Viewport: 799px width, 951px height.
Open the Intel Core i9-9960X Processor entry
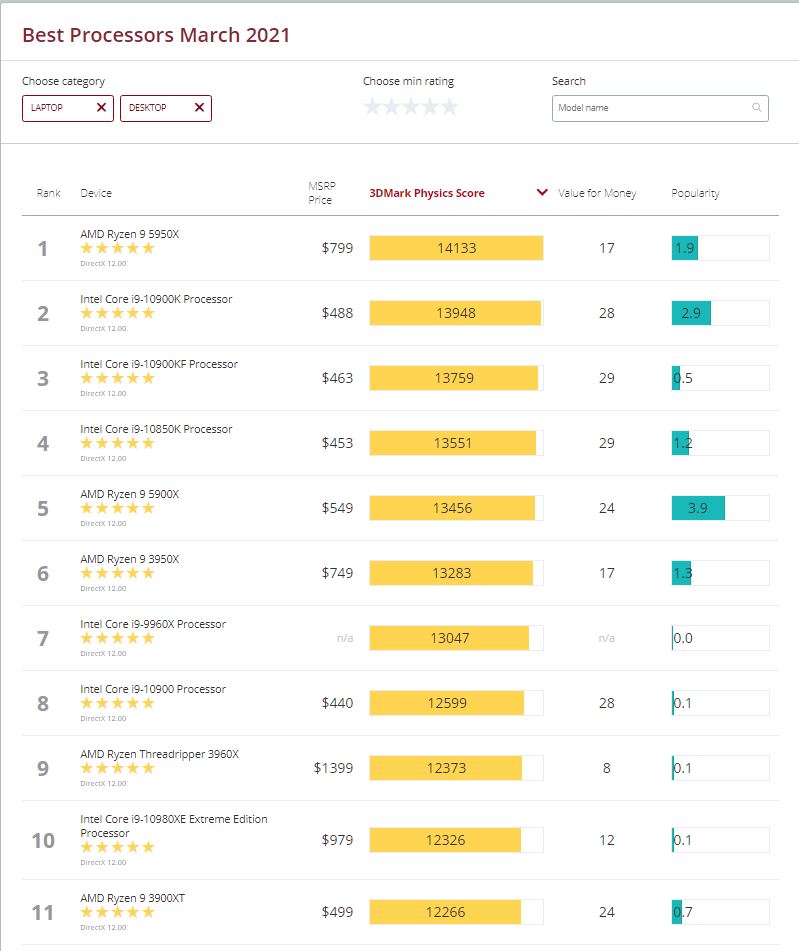point(153,623)
